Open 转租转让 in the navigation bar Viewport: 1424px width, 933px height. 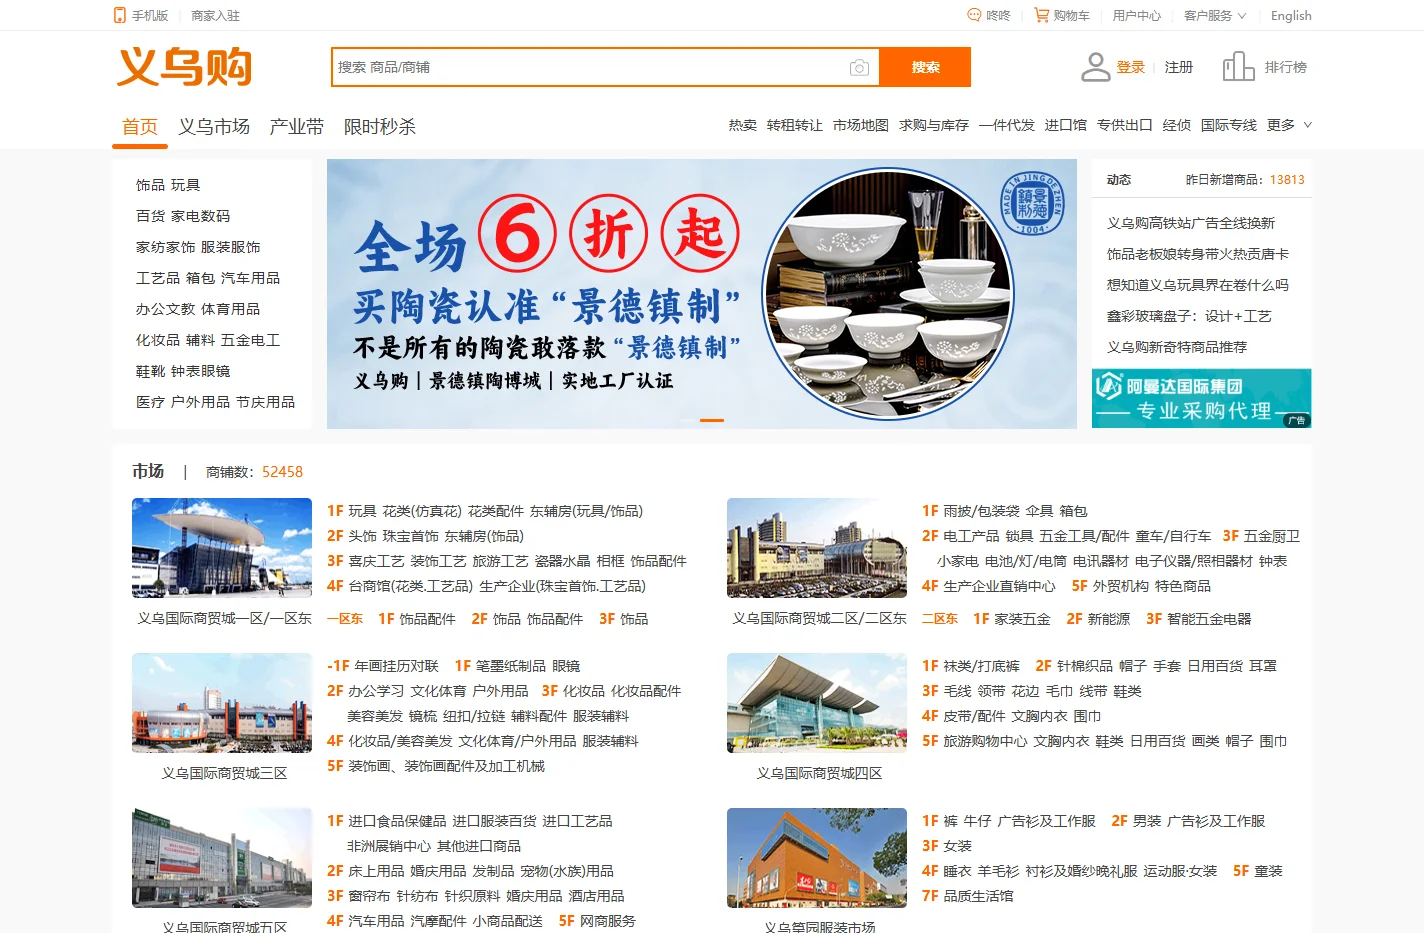click(795, 125)
